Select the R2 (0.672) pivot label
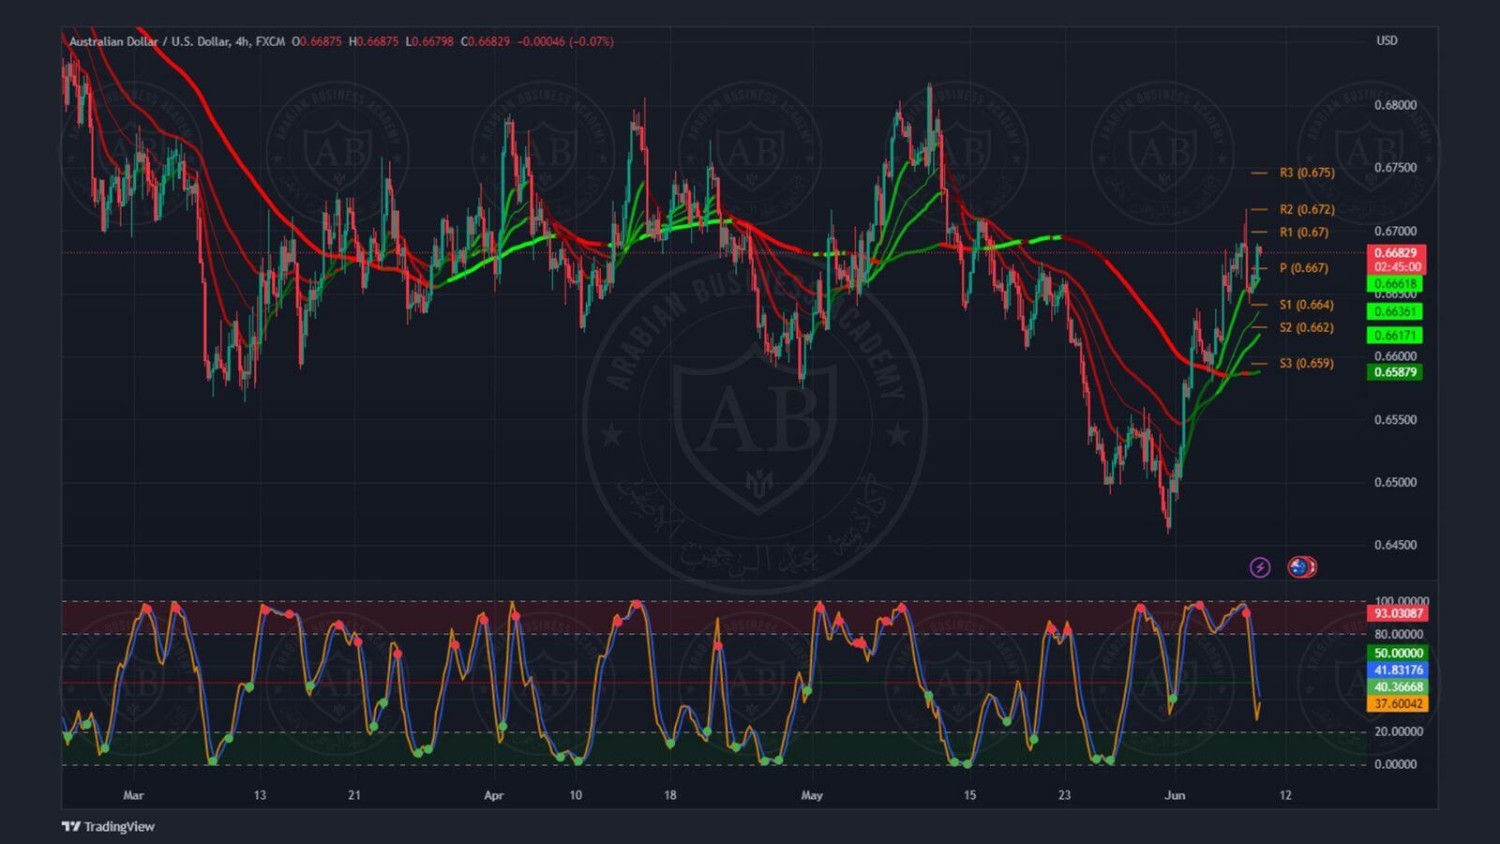Viewport: 1500px width, 844px height. (1306, 210)
